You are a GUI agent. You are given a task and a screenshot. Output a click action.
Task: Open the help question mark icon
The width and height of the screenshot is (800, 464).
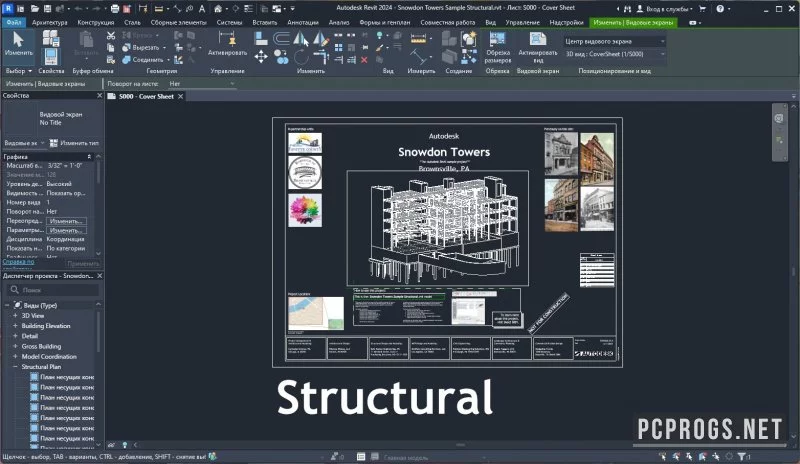point(720,9)
